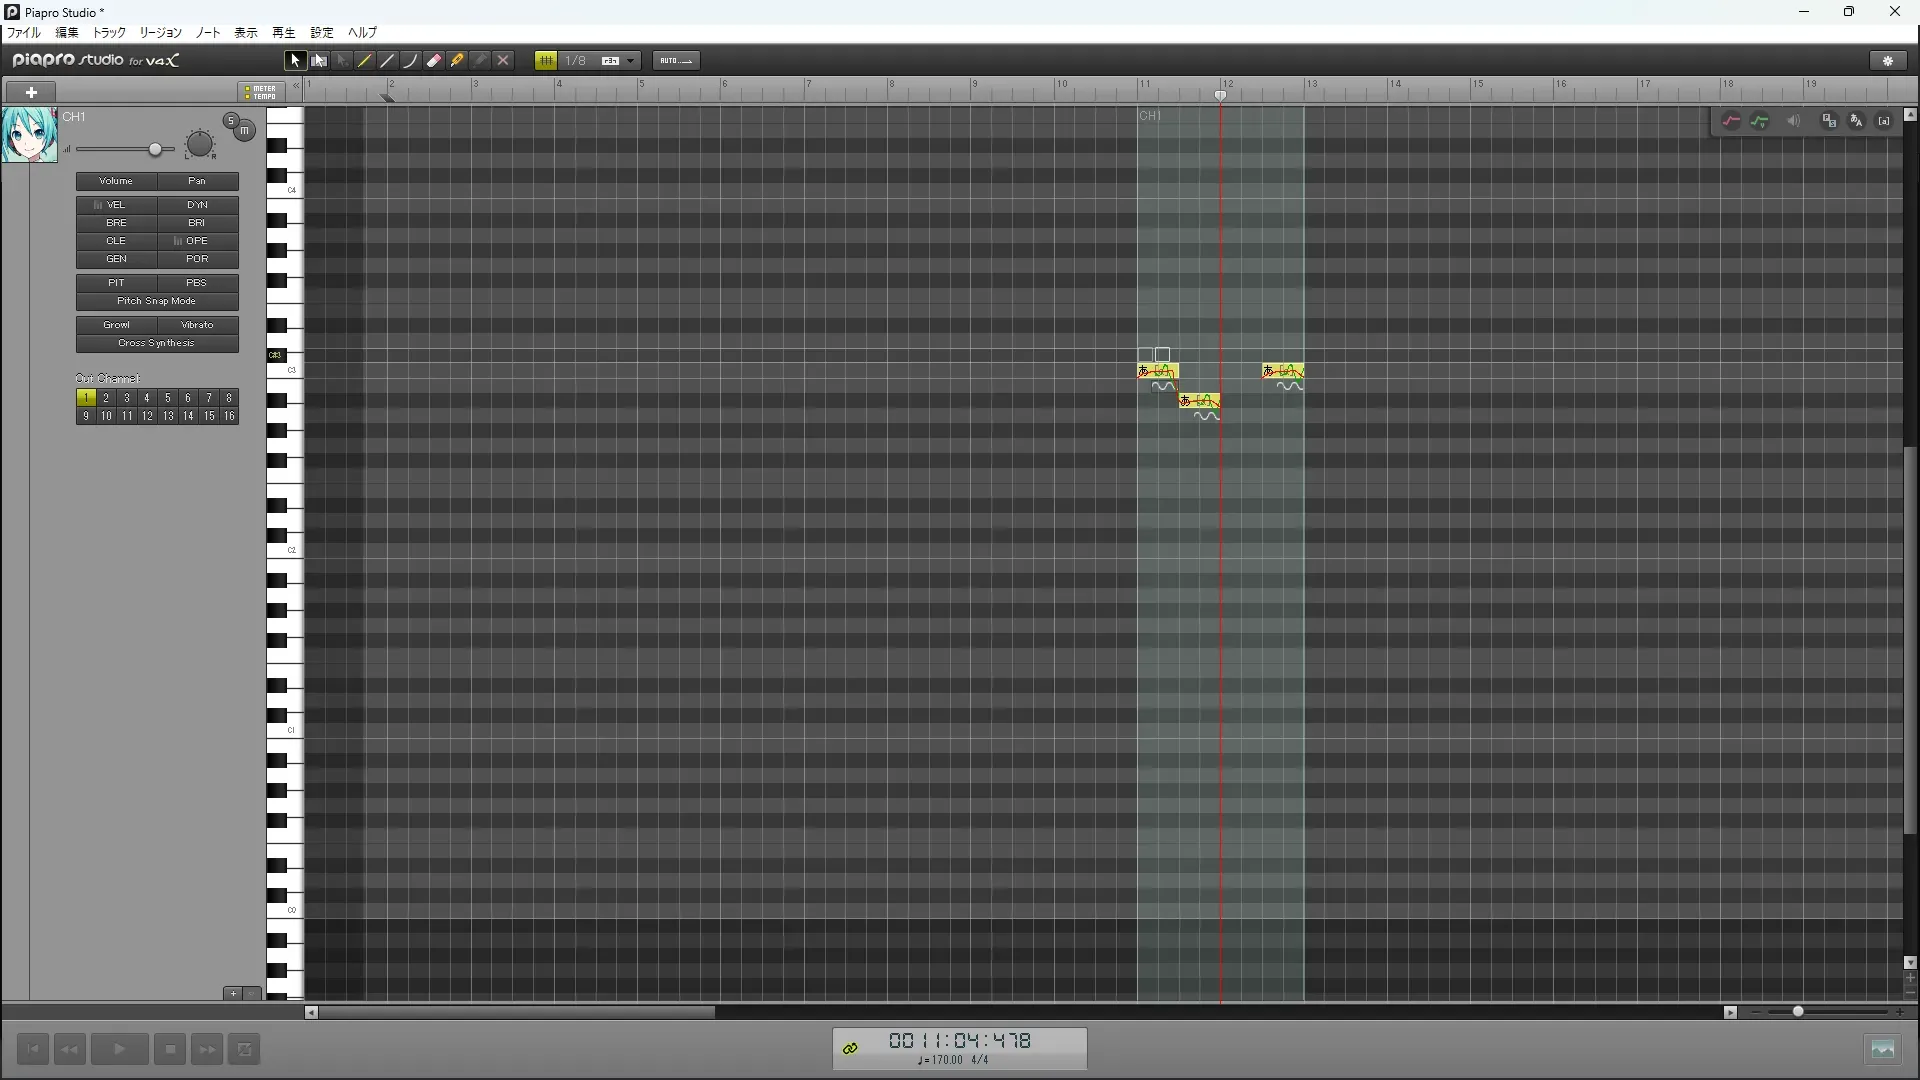The width and height of the screenshot is (1920, 1080).
Task: Select the eraser tool
Action: tap(434, 61)
